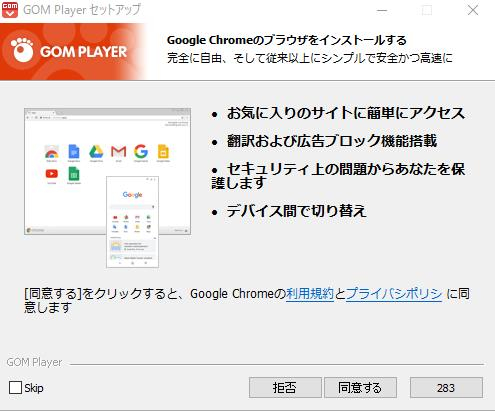Click the bullet text '翻訳および広告ブロック機能搭載'
Screen dimensions: 495x411
coord(332,141)
